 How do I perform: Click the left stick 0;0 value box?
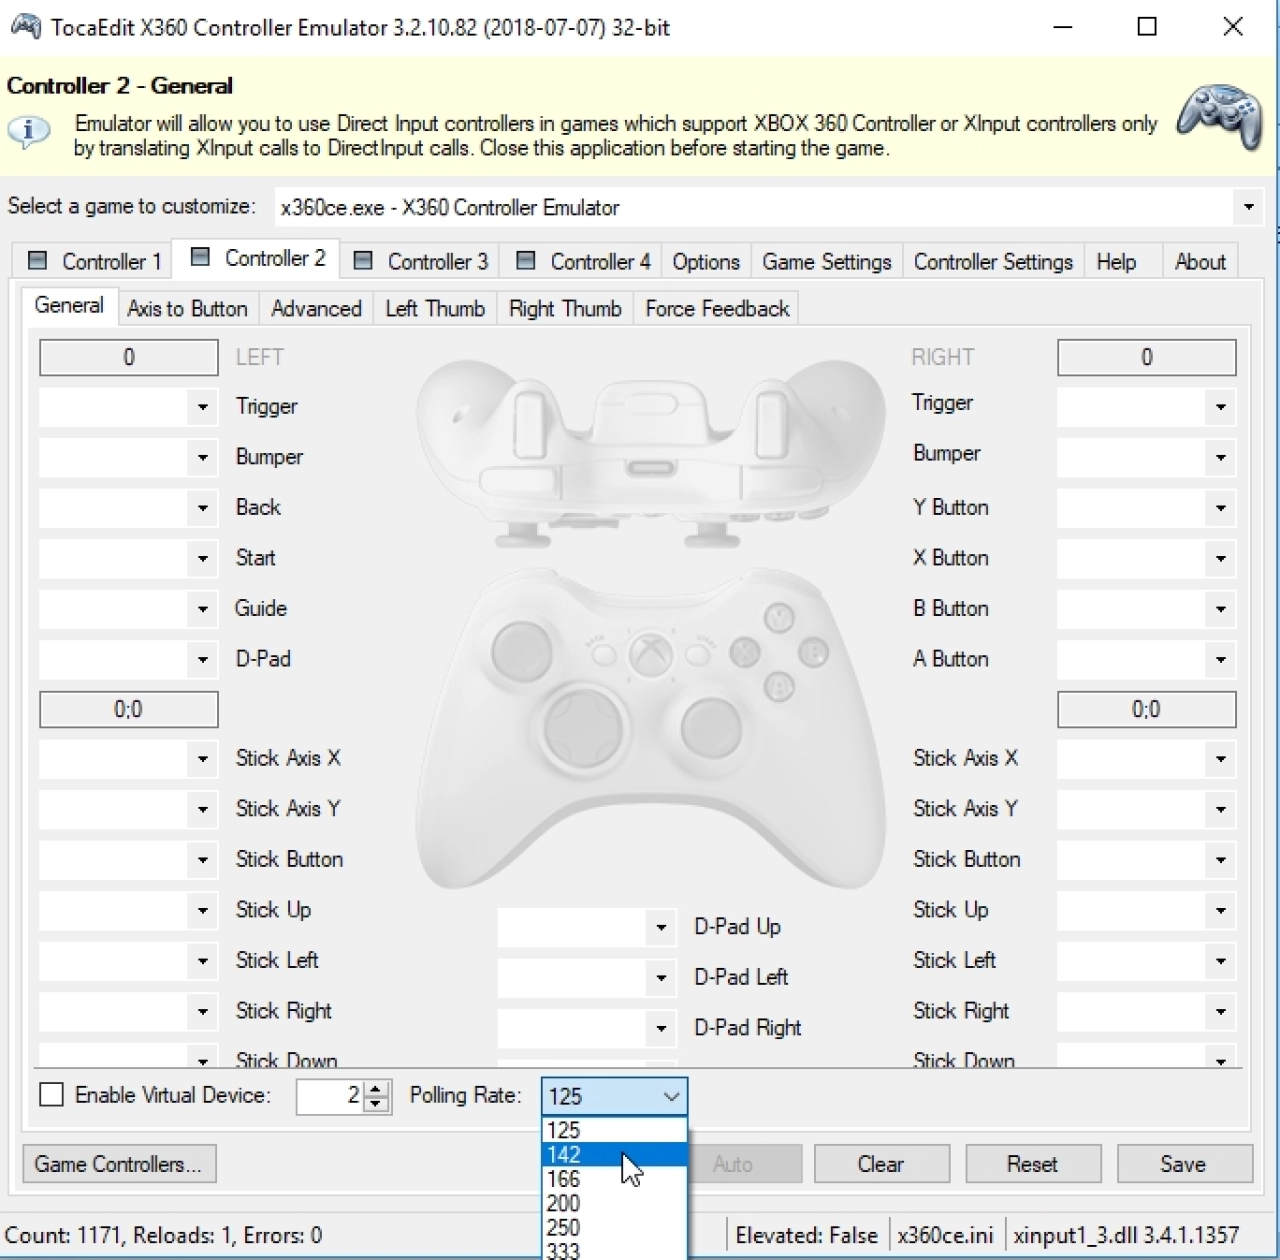click(x=128, y=709)
